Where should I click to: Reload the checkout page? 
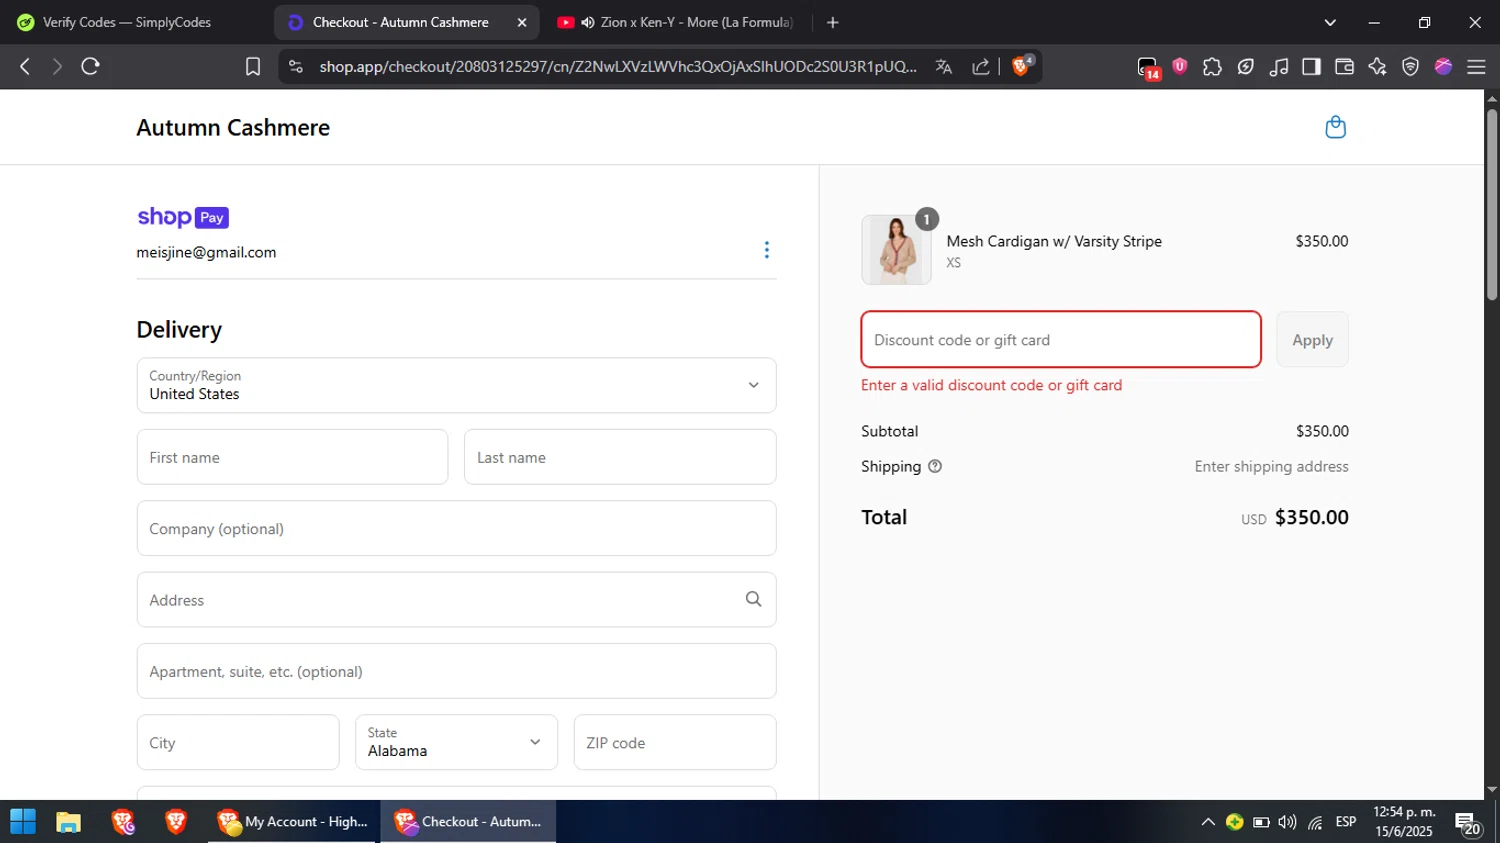tap(90, 66)
